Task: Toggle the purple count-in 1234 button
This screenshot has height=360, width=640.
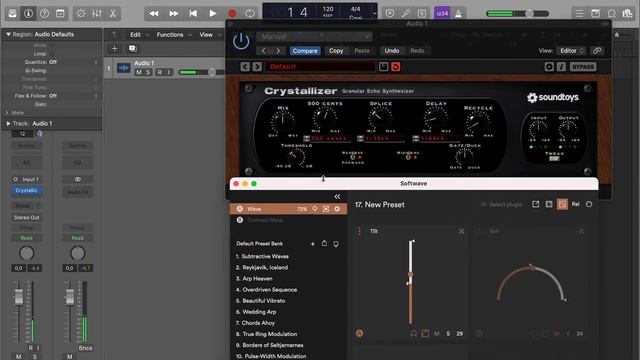Action: (442, 13)
